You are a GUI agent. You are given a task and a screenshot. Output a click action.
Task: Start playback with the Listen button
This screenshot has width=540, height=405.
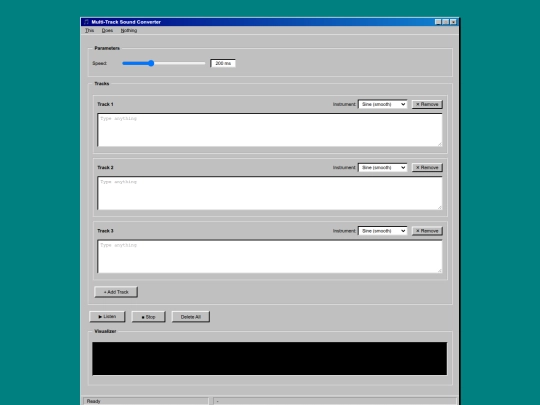[x=107, y=316]
